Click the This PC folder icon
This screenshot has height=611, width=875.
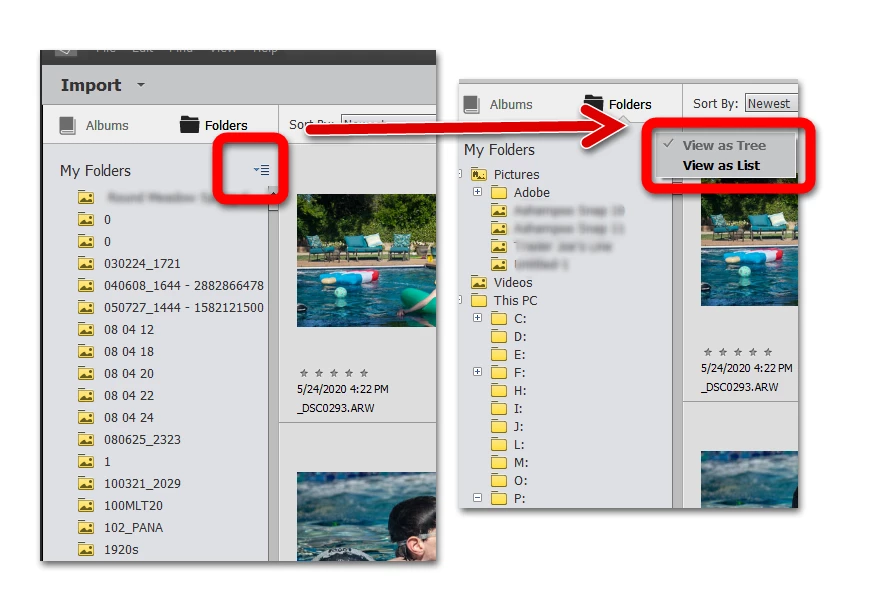point(479,301)
